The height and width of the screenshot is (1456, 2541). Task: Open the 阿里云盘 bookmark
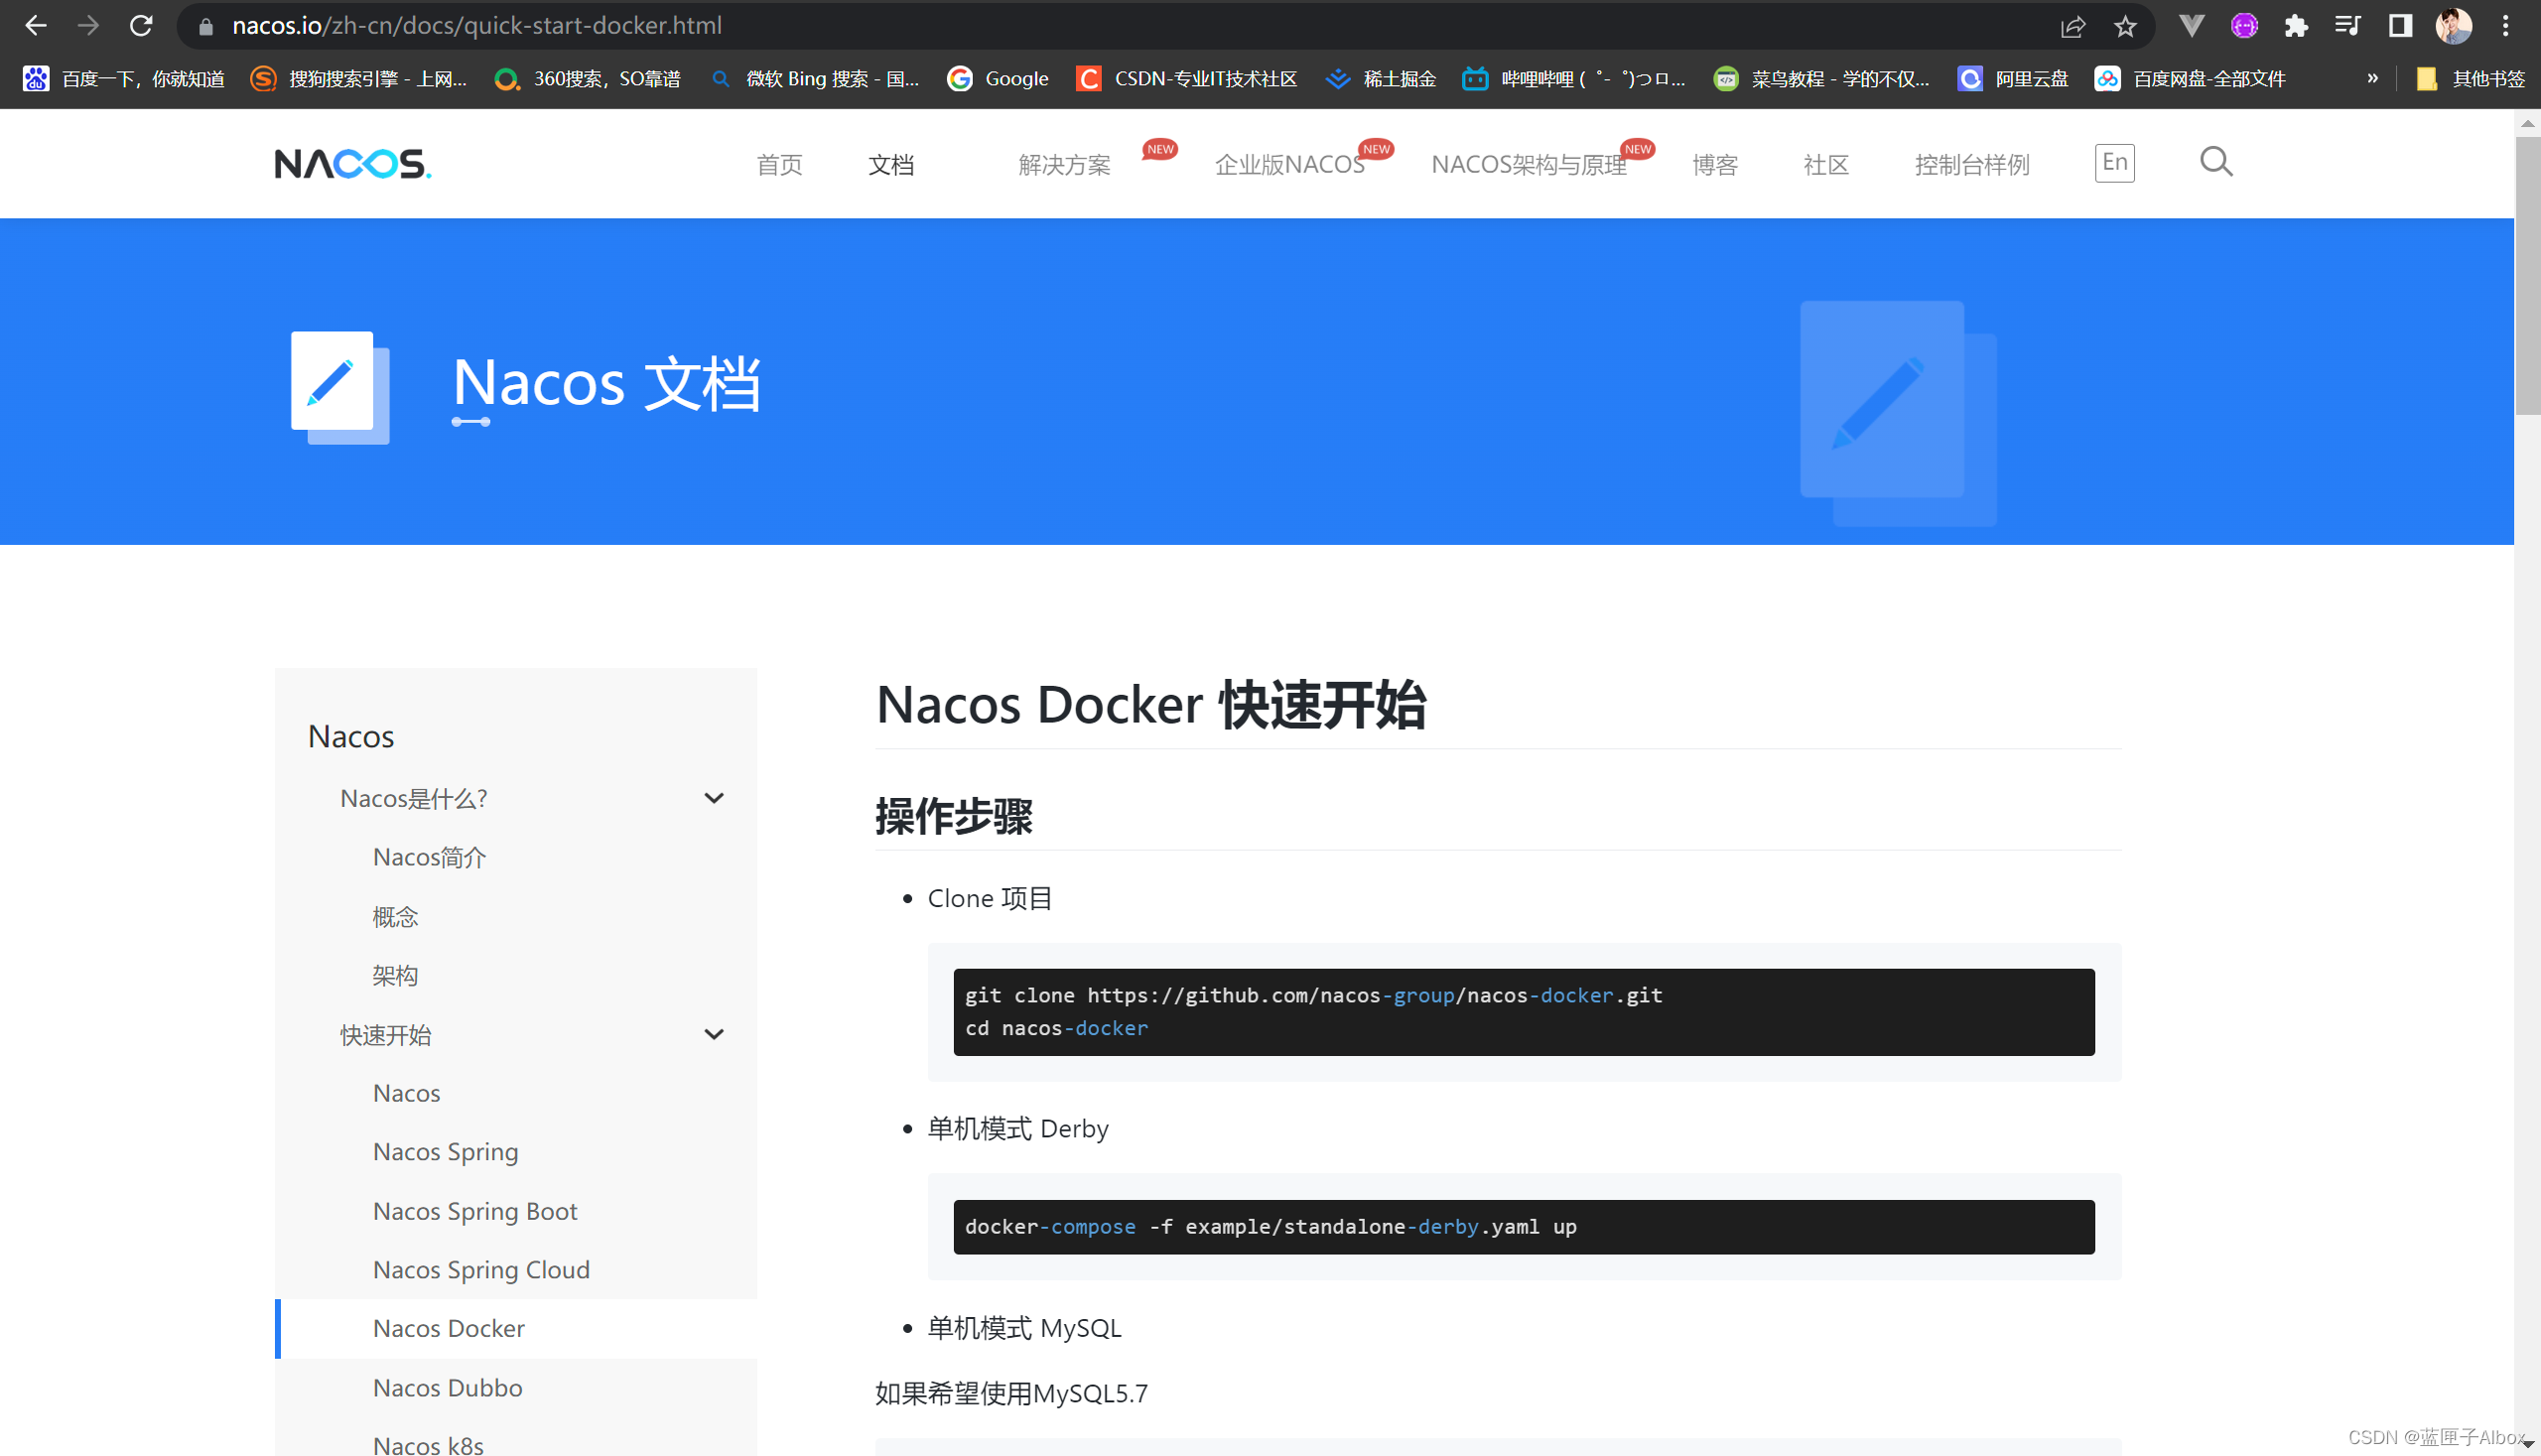[x=2012, y=79]
